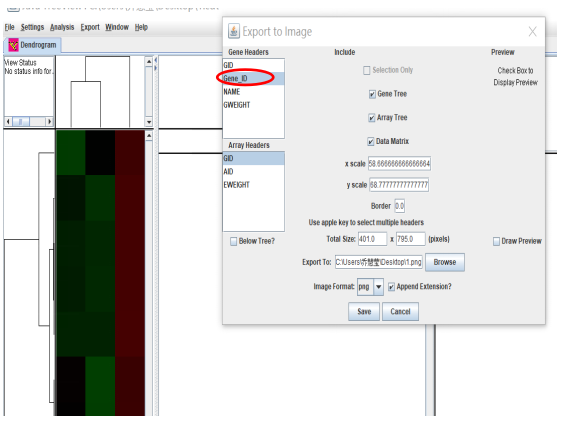The image size is (563, 422).
Task: Enable the Draw Preview checkbox
Action: click(496, 241)
